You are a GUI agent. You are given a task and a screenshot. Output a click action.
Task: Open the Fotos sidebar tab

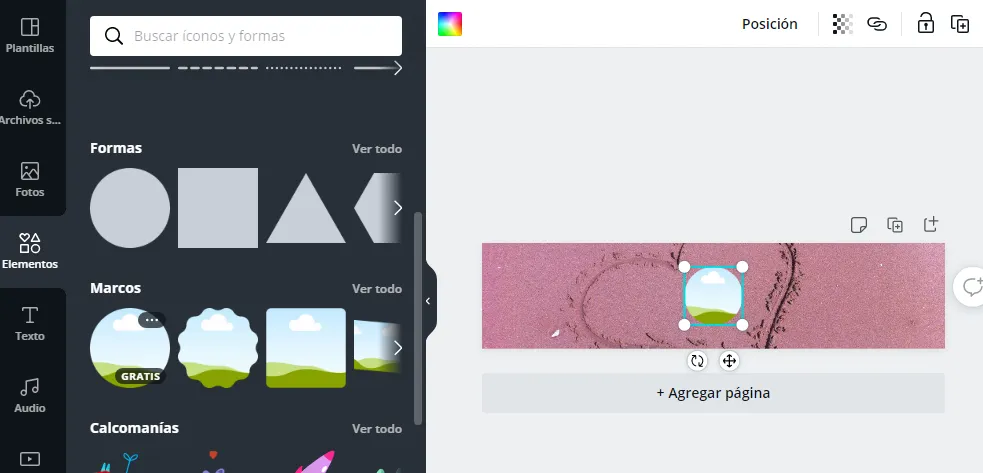coord(29,179)
